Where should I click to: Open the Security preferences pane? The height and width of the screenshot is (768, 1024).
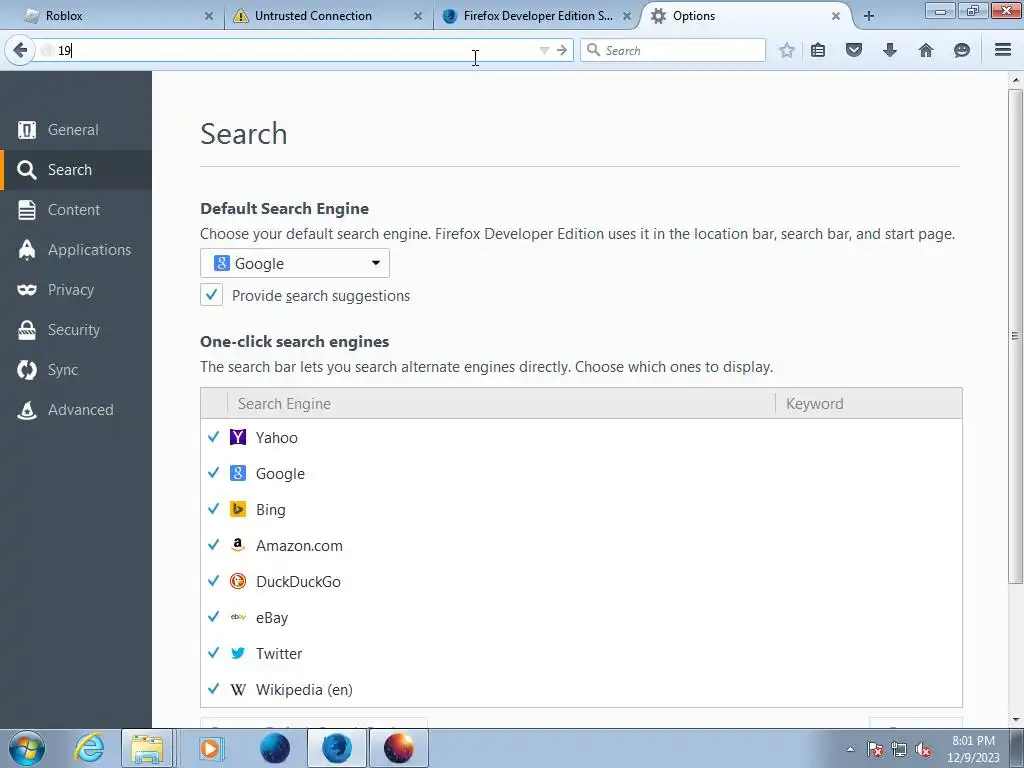76,330
